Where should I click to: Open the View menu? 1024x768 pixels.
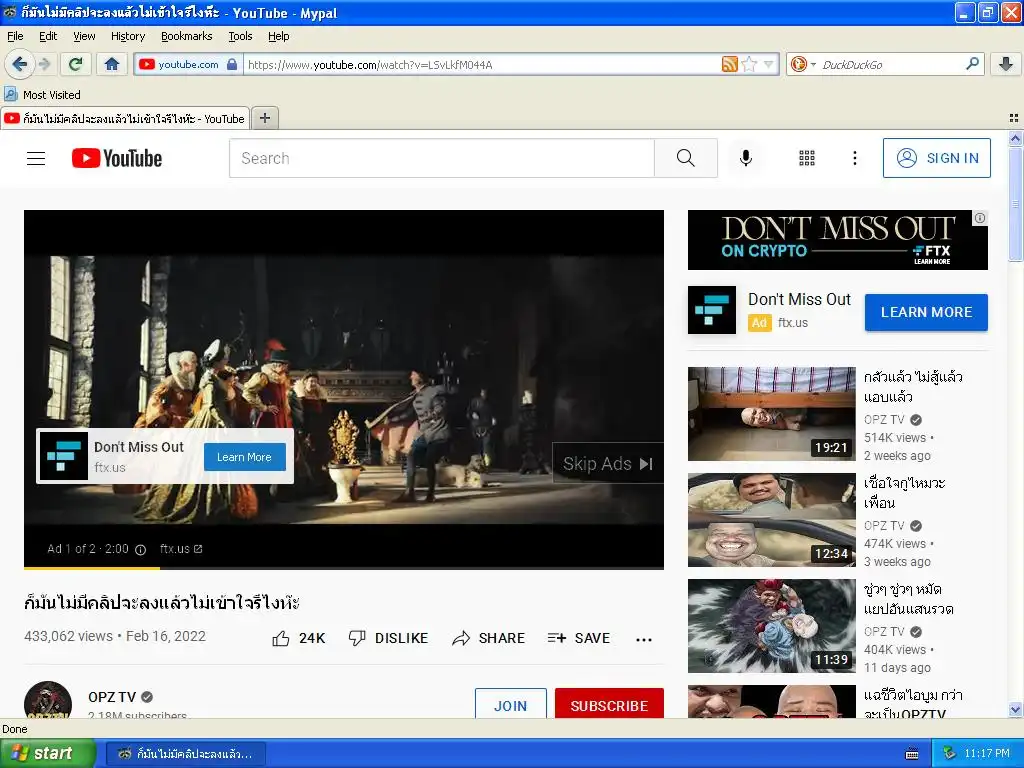(84, 36)
